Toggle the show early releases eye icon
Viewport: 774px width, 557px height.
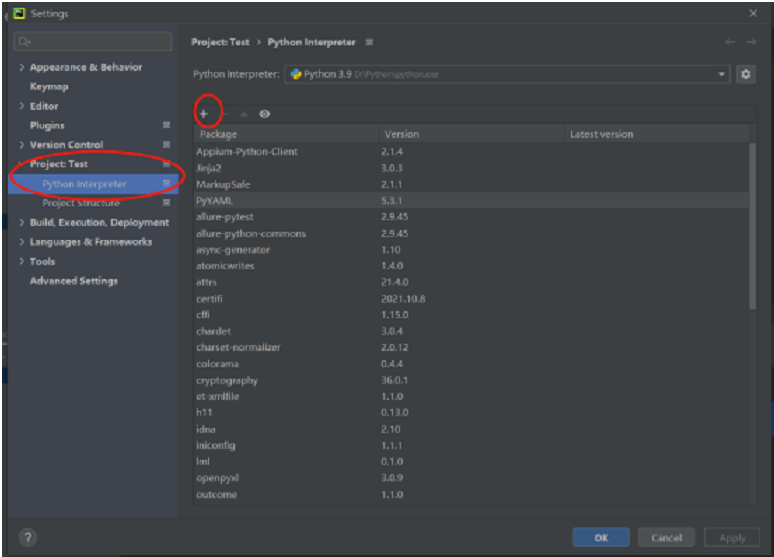point(265,114)
